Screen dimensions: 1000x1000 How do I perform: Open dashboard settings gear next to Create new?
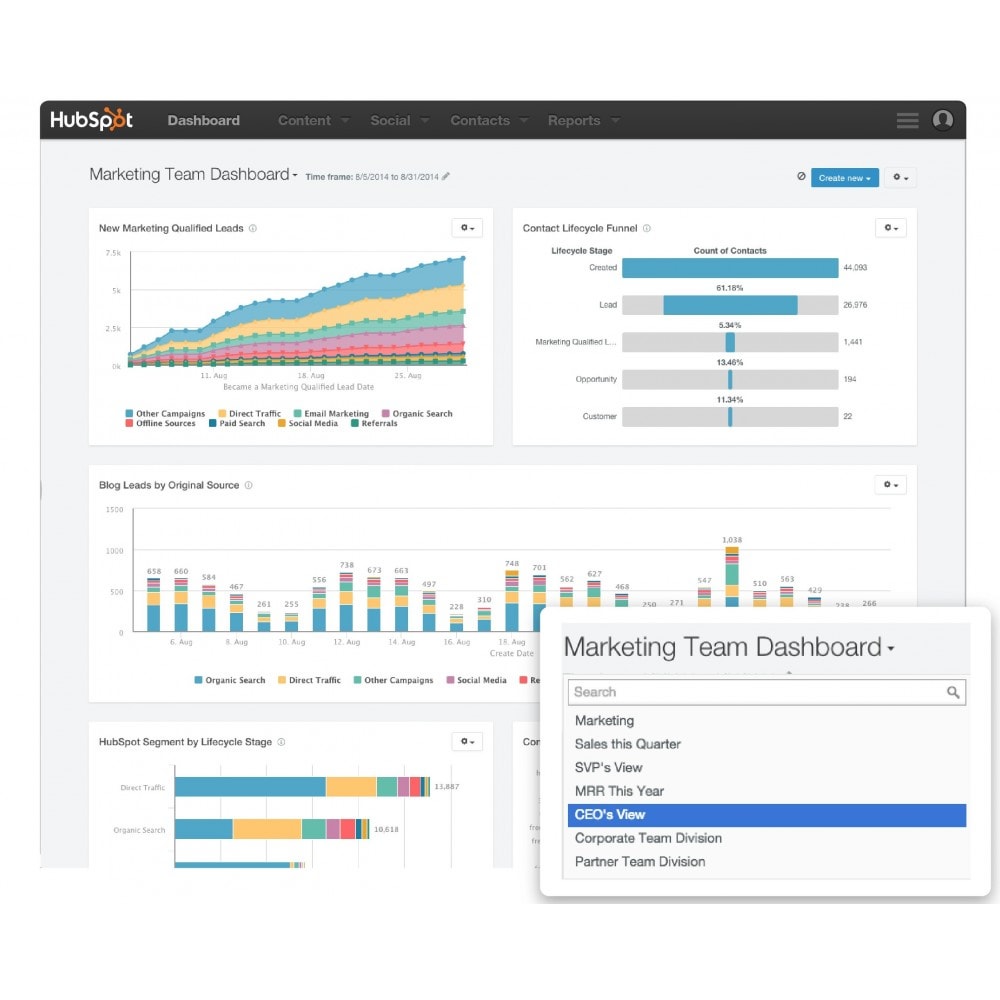pos(901,177)
